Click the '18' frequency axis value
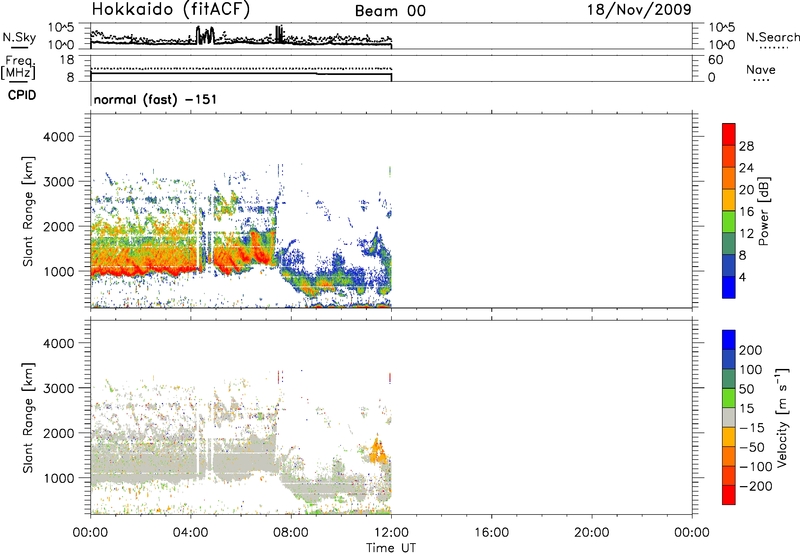Image resolution: width=800 pixels, height=554 pixels. tap(67, 60)
